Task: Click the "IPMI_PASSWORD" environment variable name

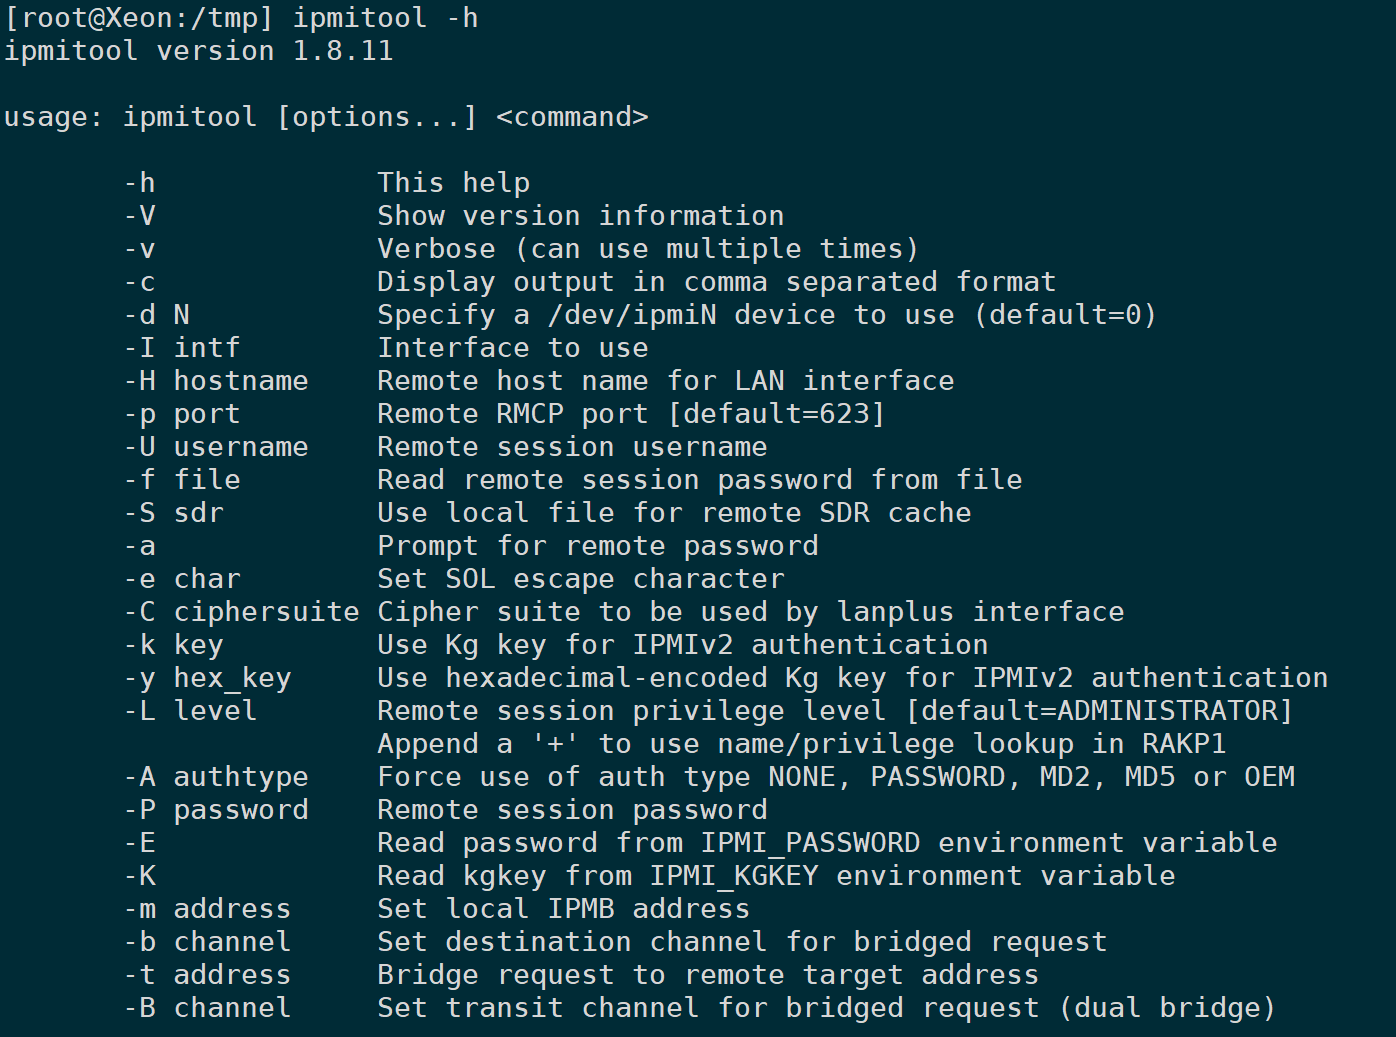Action: [810, 843]
